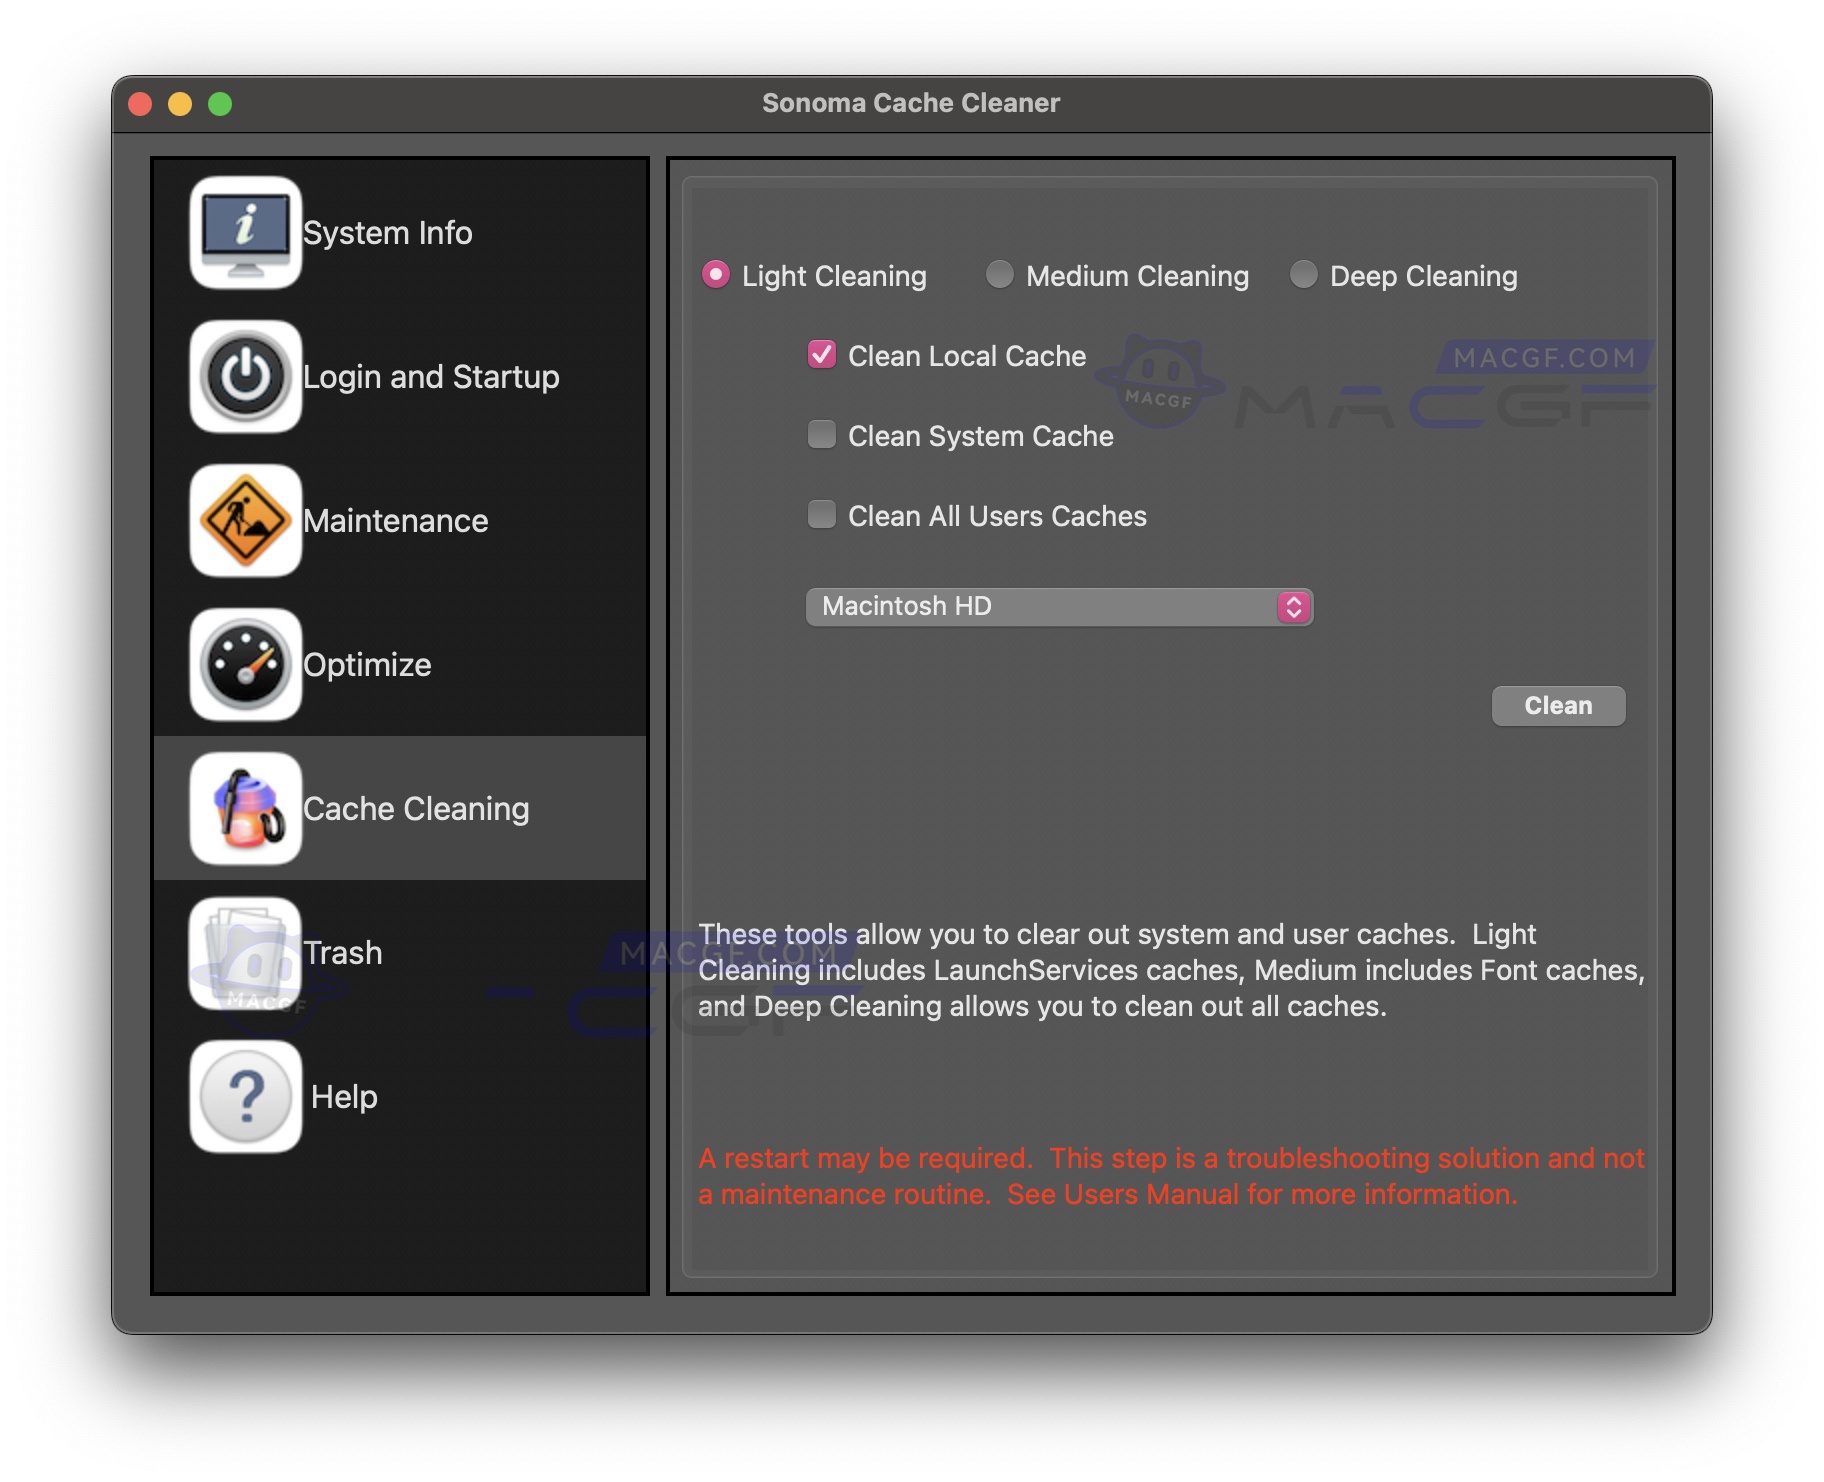Open the System Info panel via its monitor icon
This screenshot has height=1482, width=1824.
click(x=245, y=232)
